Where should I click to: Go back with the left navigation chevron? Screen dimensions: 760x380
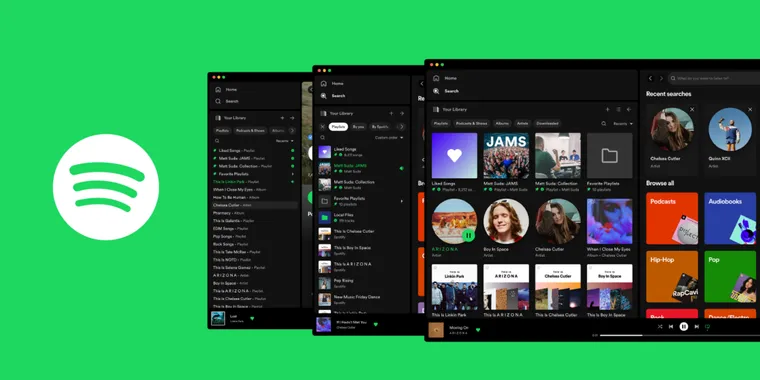(650, 78)
